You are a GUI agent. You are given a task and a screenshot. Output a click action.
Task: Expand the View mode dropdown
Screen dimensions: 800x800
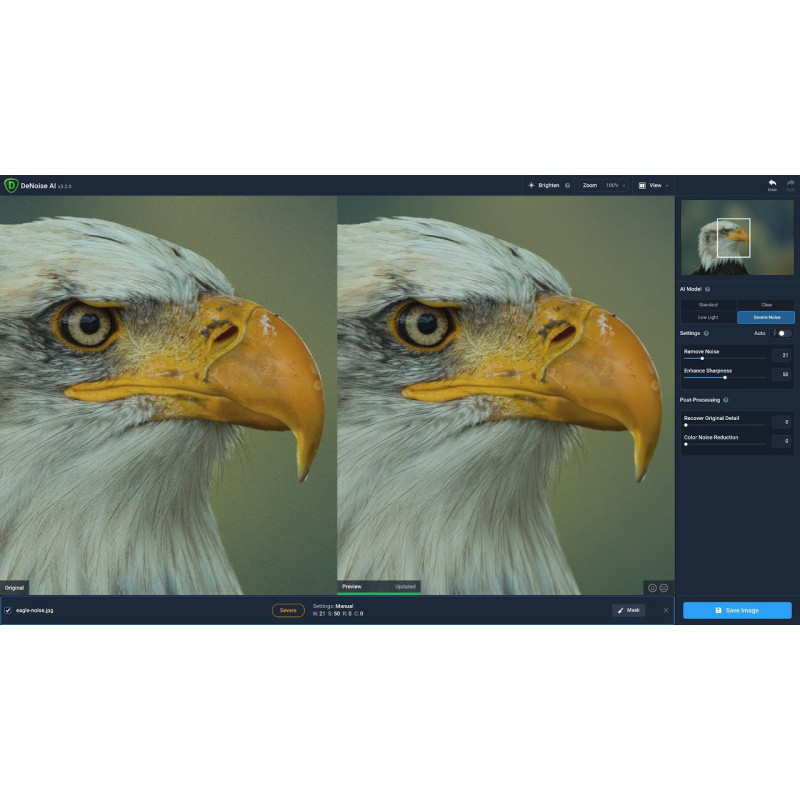coord(654,185)
